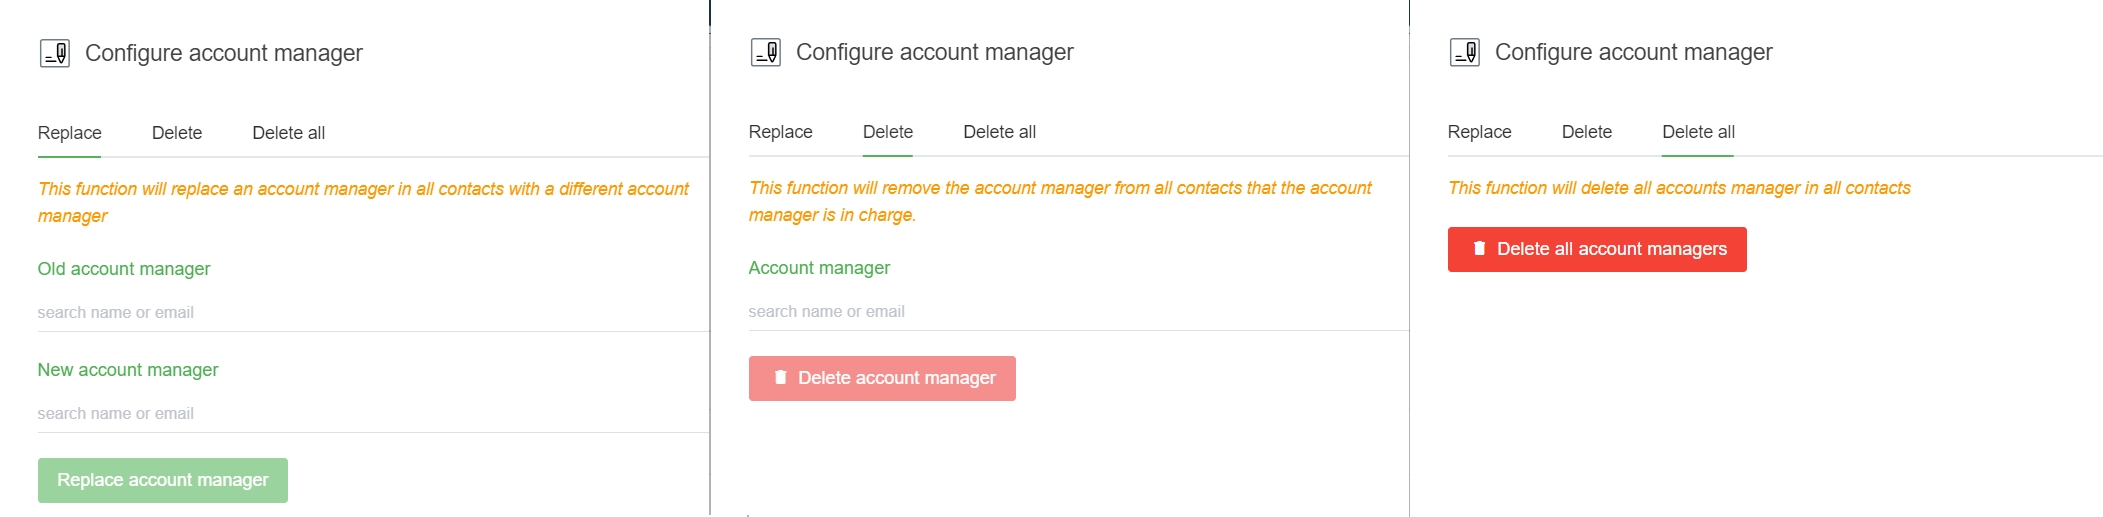Go to Replace tab in the right panel
The height and width of the screenshot is (517, 2103).
click(1479, 132)
